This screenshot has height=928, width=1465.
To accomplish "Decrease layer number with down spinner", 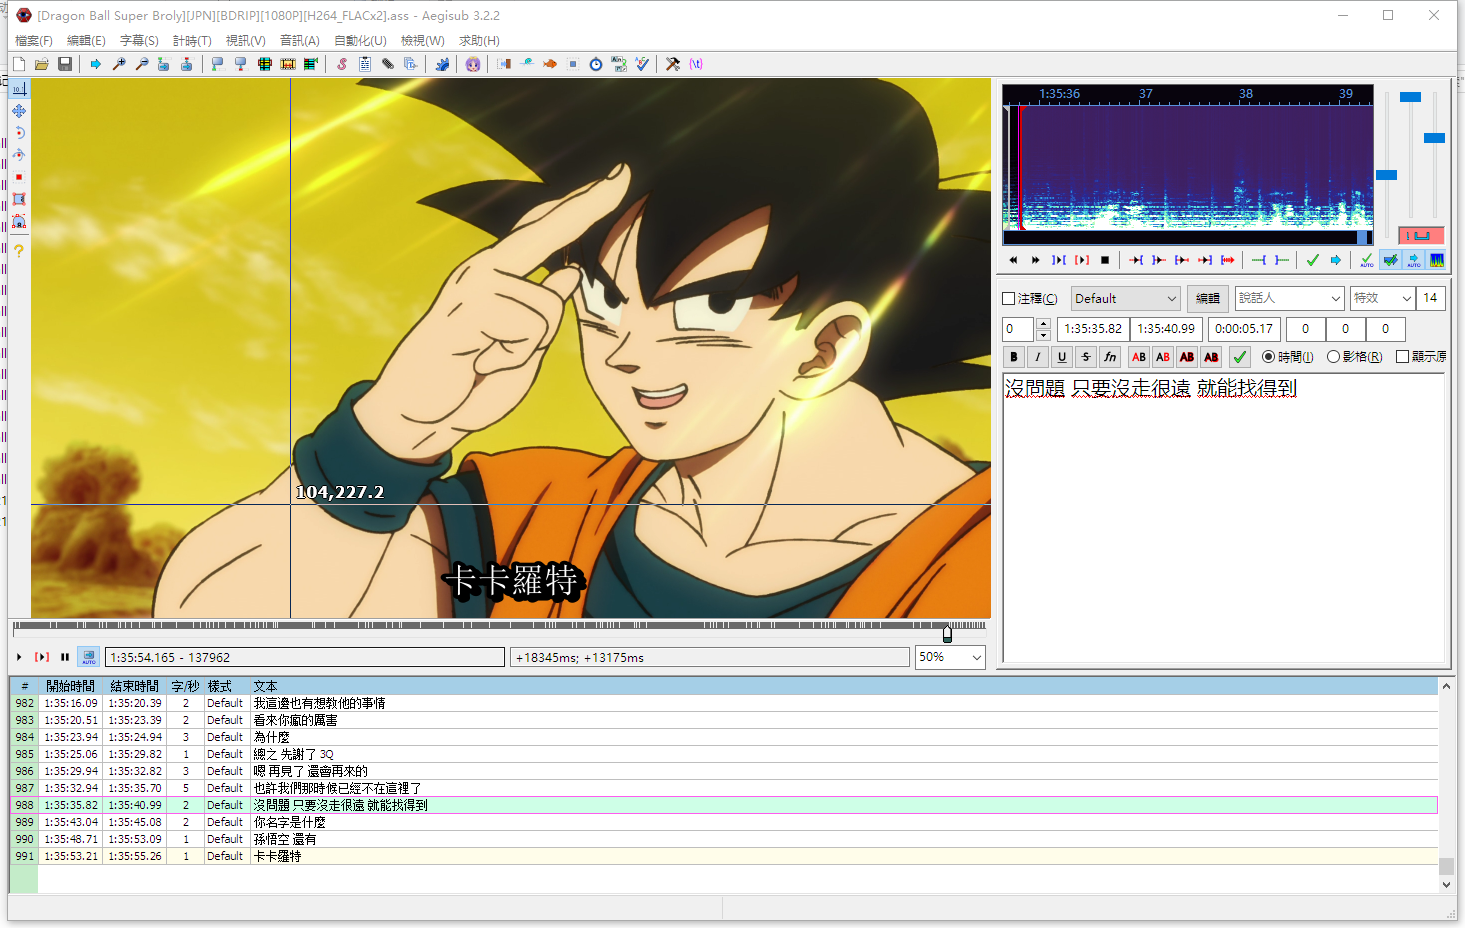I will (x=1043, y=335).
